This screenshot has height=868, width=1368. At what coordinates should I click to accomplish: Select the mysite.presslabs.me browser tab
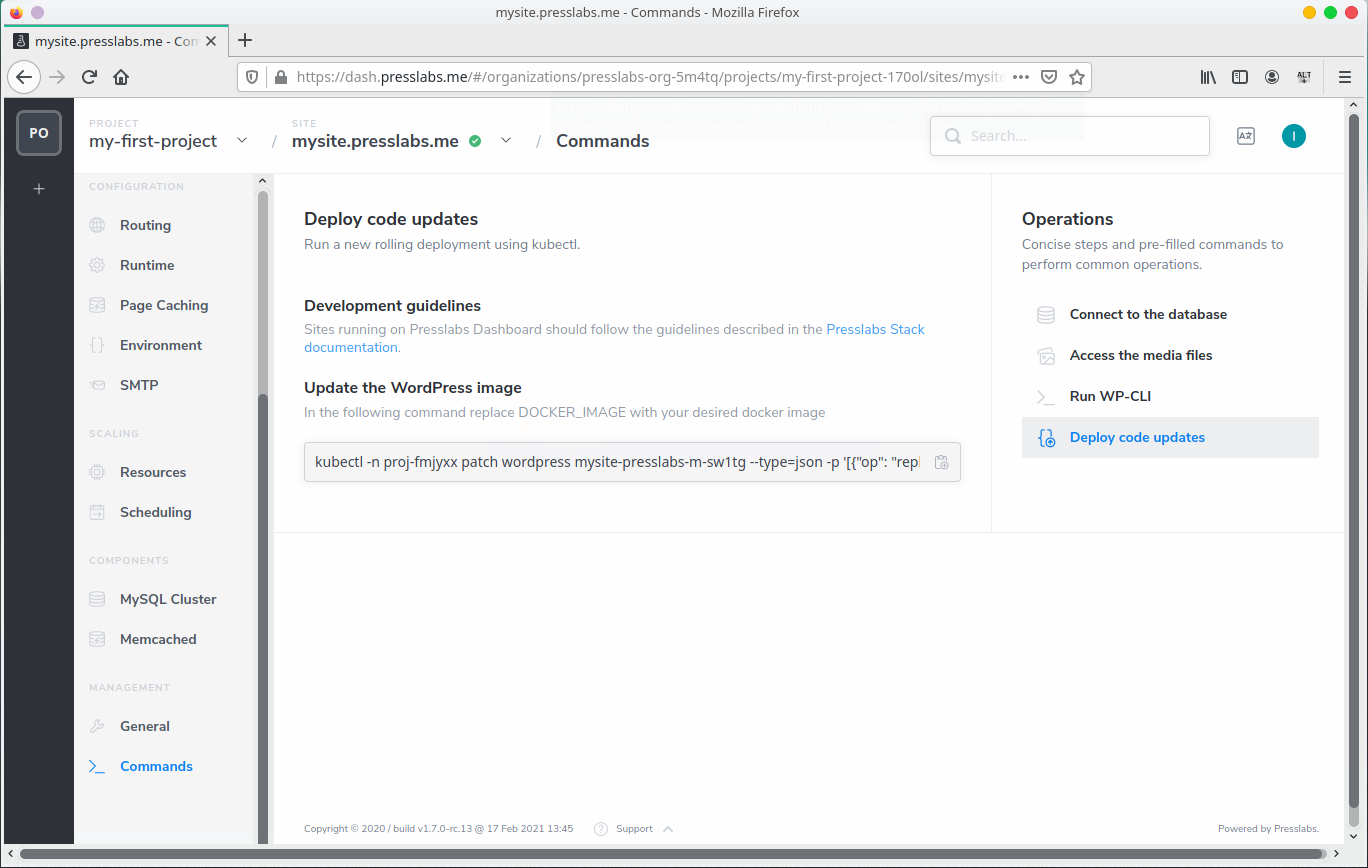pos(117,41)
